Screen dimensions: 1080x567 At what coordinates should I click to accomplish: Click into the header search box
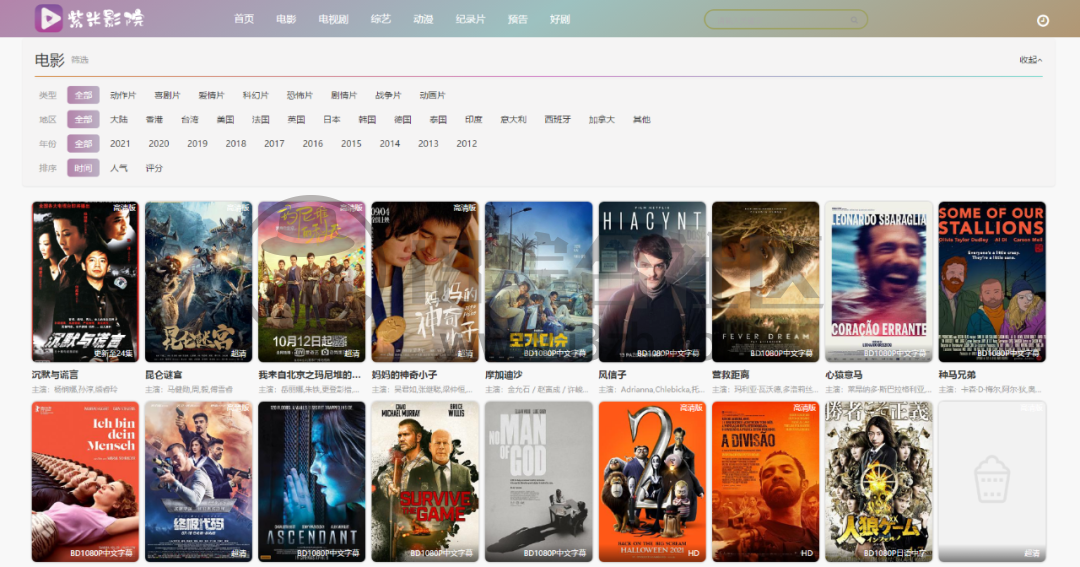(x=785, y=19)
